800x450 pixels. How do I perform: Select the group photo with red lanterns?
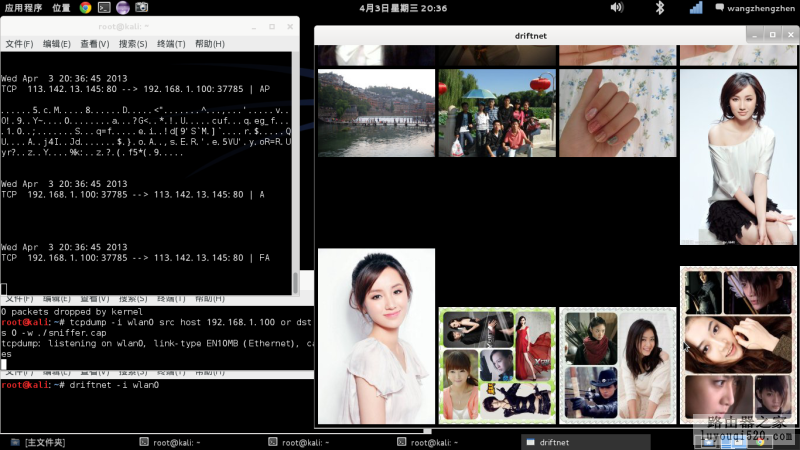[497, 113]
